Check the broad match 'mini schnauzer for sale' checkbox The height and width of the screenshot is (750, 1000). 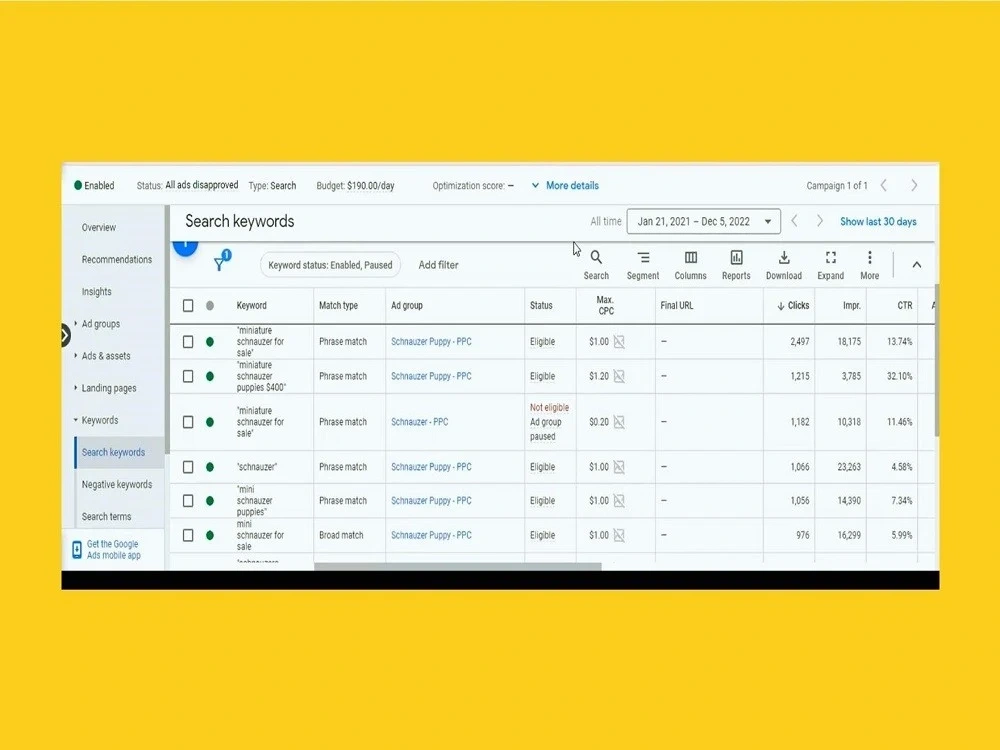(188, 535)
